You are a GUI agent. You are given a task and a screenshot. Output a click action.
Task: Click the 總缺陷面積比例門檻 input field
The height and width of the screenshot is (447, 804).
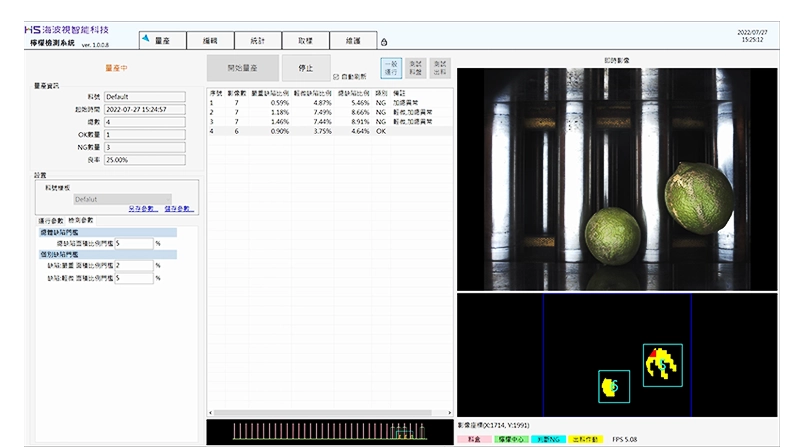(134, 243)
